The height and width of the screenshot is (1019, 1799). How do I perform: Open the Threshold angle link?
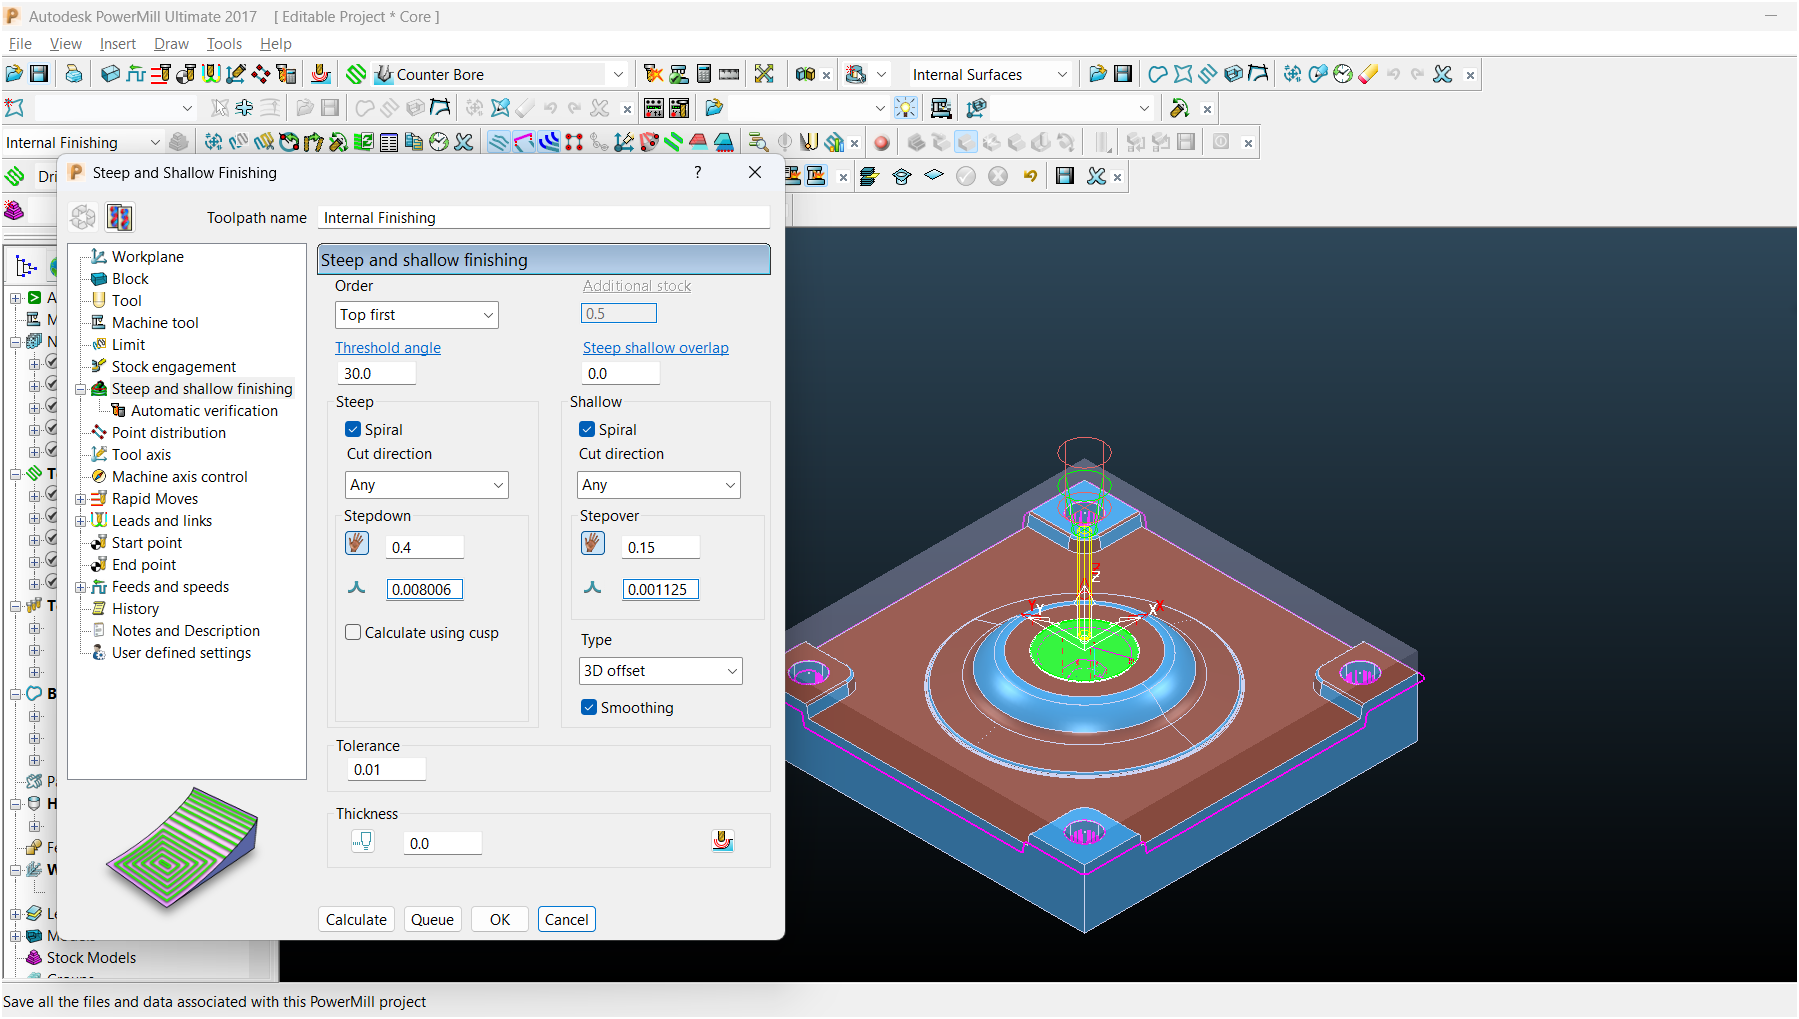[388, 348]
